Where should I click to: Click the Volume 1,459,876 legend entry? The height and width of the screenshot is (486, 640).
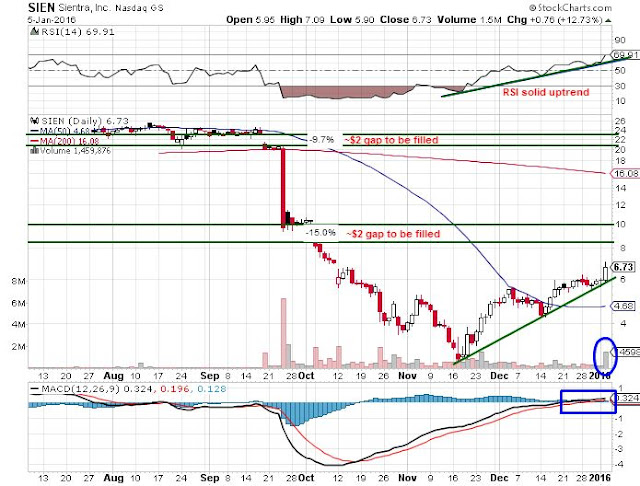(x=75, y=151)
